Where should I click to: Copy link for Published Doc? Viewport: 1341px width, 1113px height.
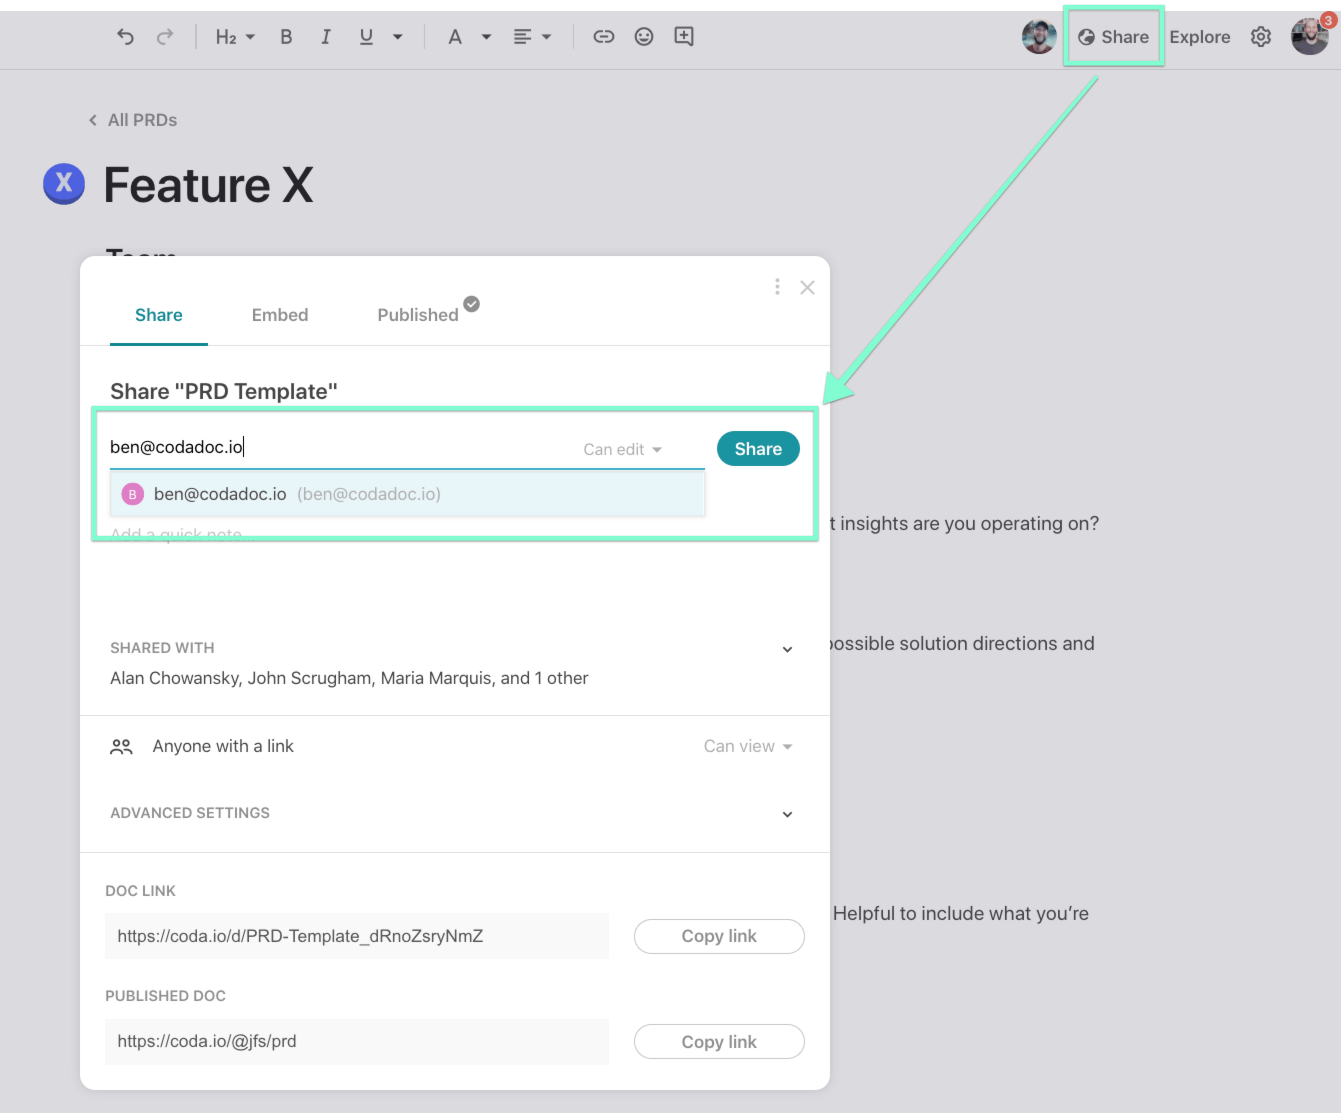point(719,1042)
